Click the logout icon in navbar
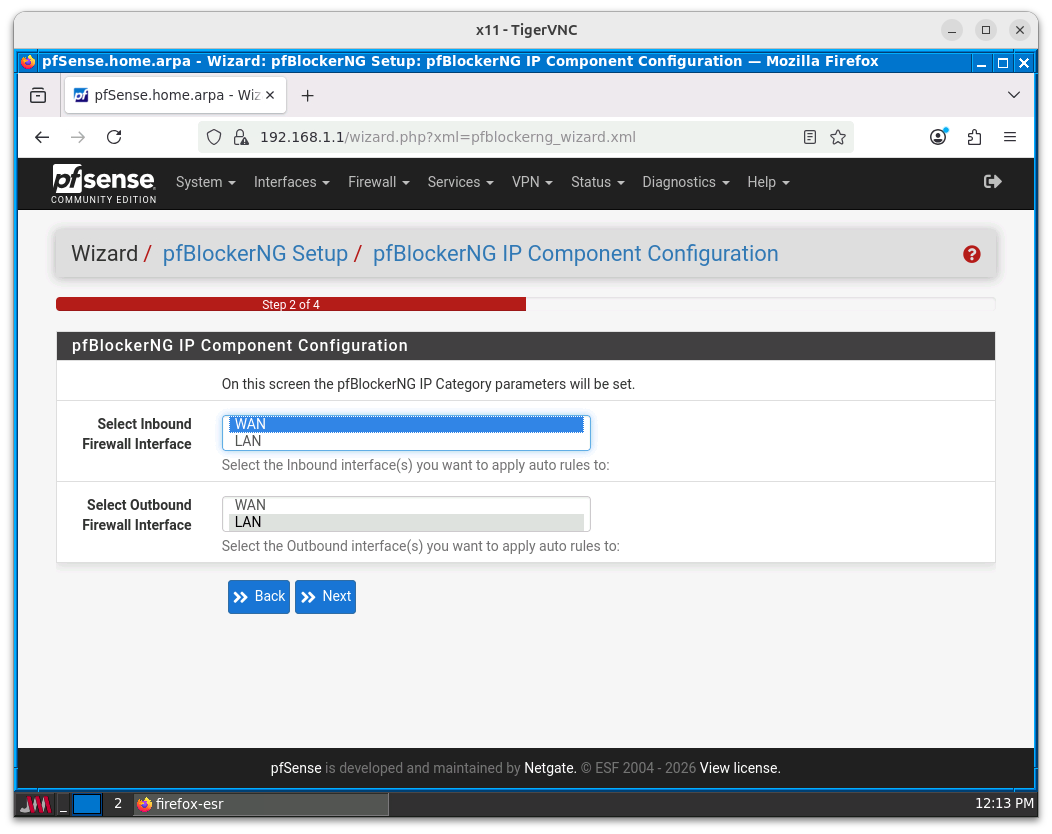Image resolution: width=1052 pixels, height=834 pixels. pos(992,182)
